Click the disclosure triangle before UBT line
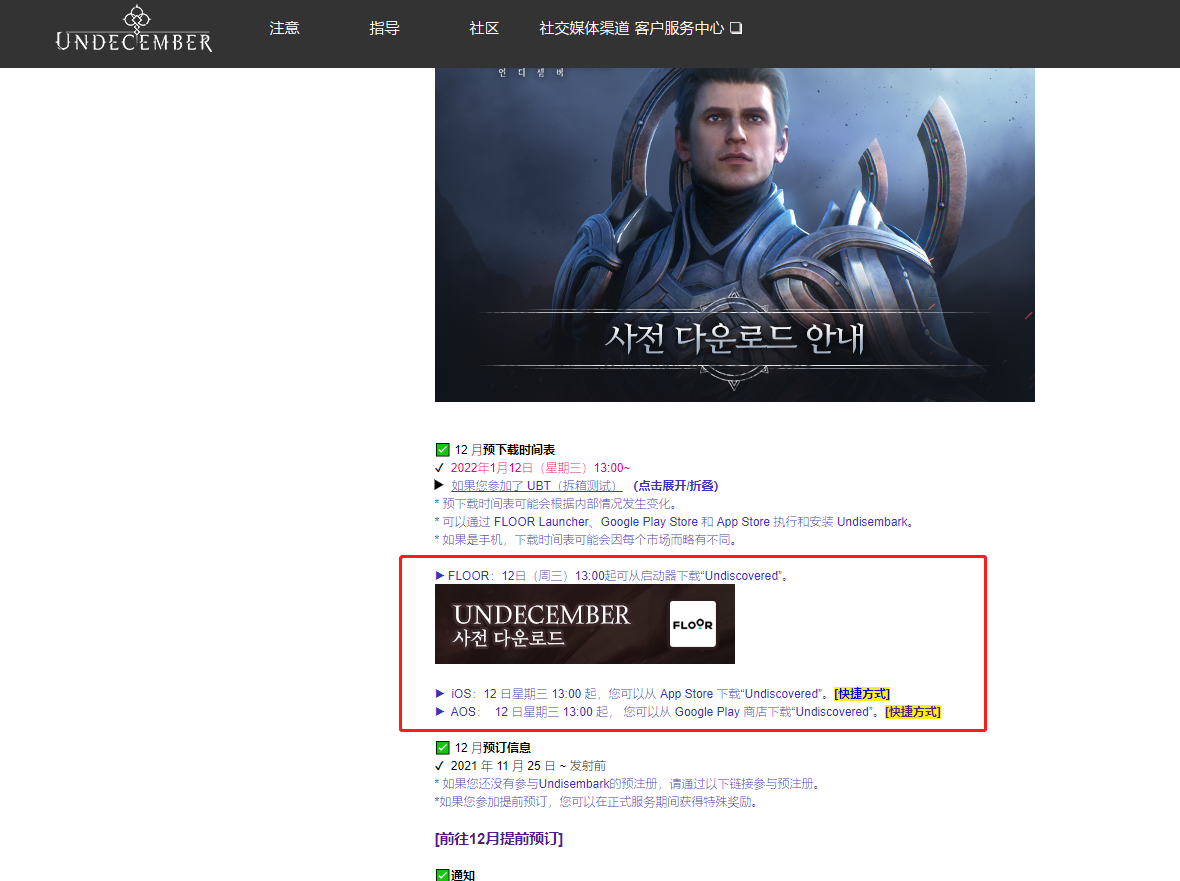Image resolution: width=1180 pixels, height=881 pixels. pyautogui.click(x=439, y=485)
